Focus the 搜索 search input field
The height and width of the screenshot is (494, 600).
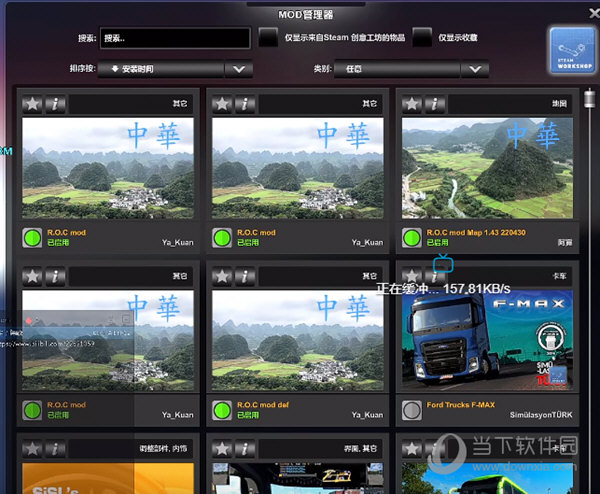(x=175, y=38)
